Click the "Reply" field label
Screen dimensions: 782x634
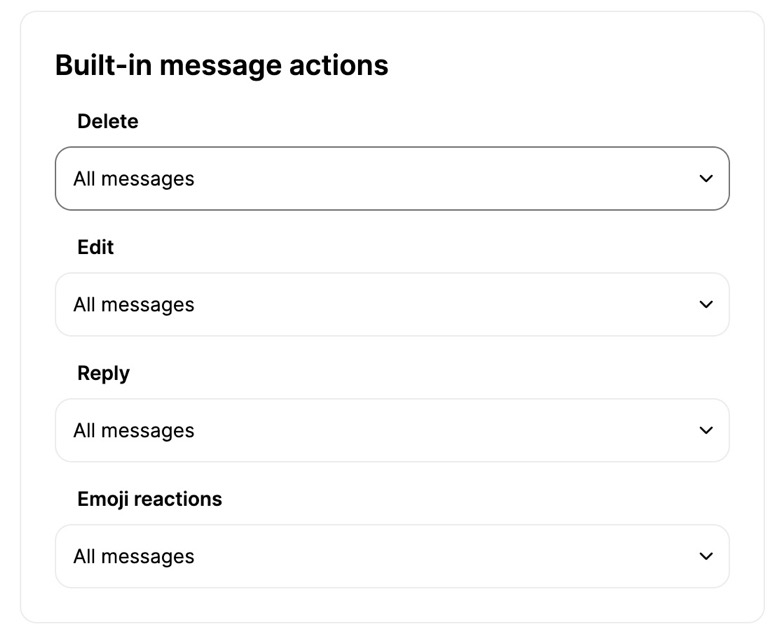(x=104, y=373)
